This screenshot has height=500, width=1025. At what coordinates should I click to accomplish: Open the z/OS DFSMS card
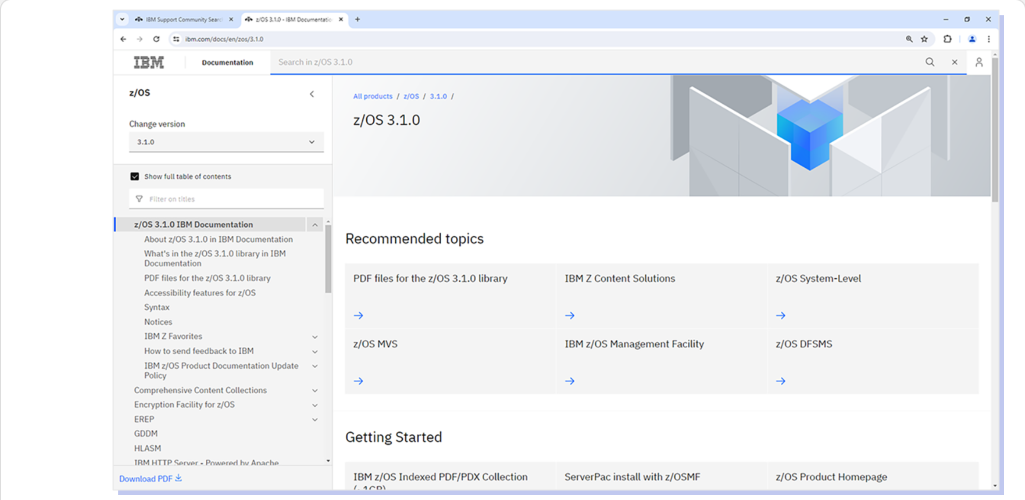tap(873, 361)
